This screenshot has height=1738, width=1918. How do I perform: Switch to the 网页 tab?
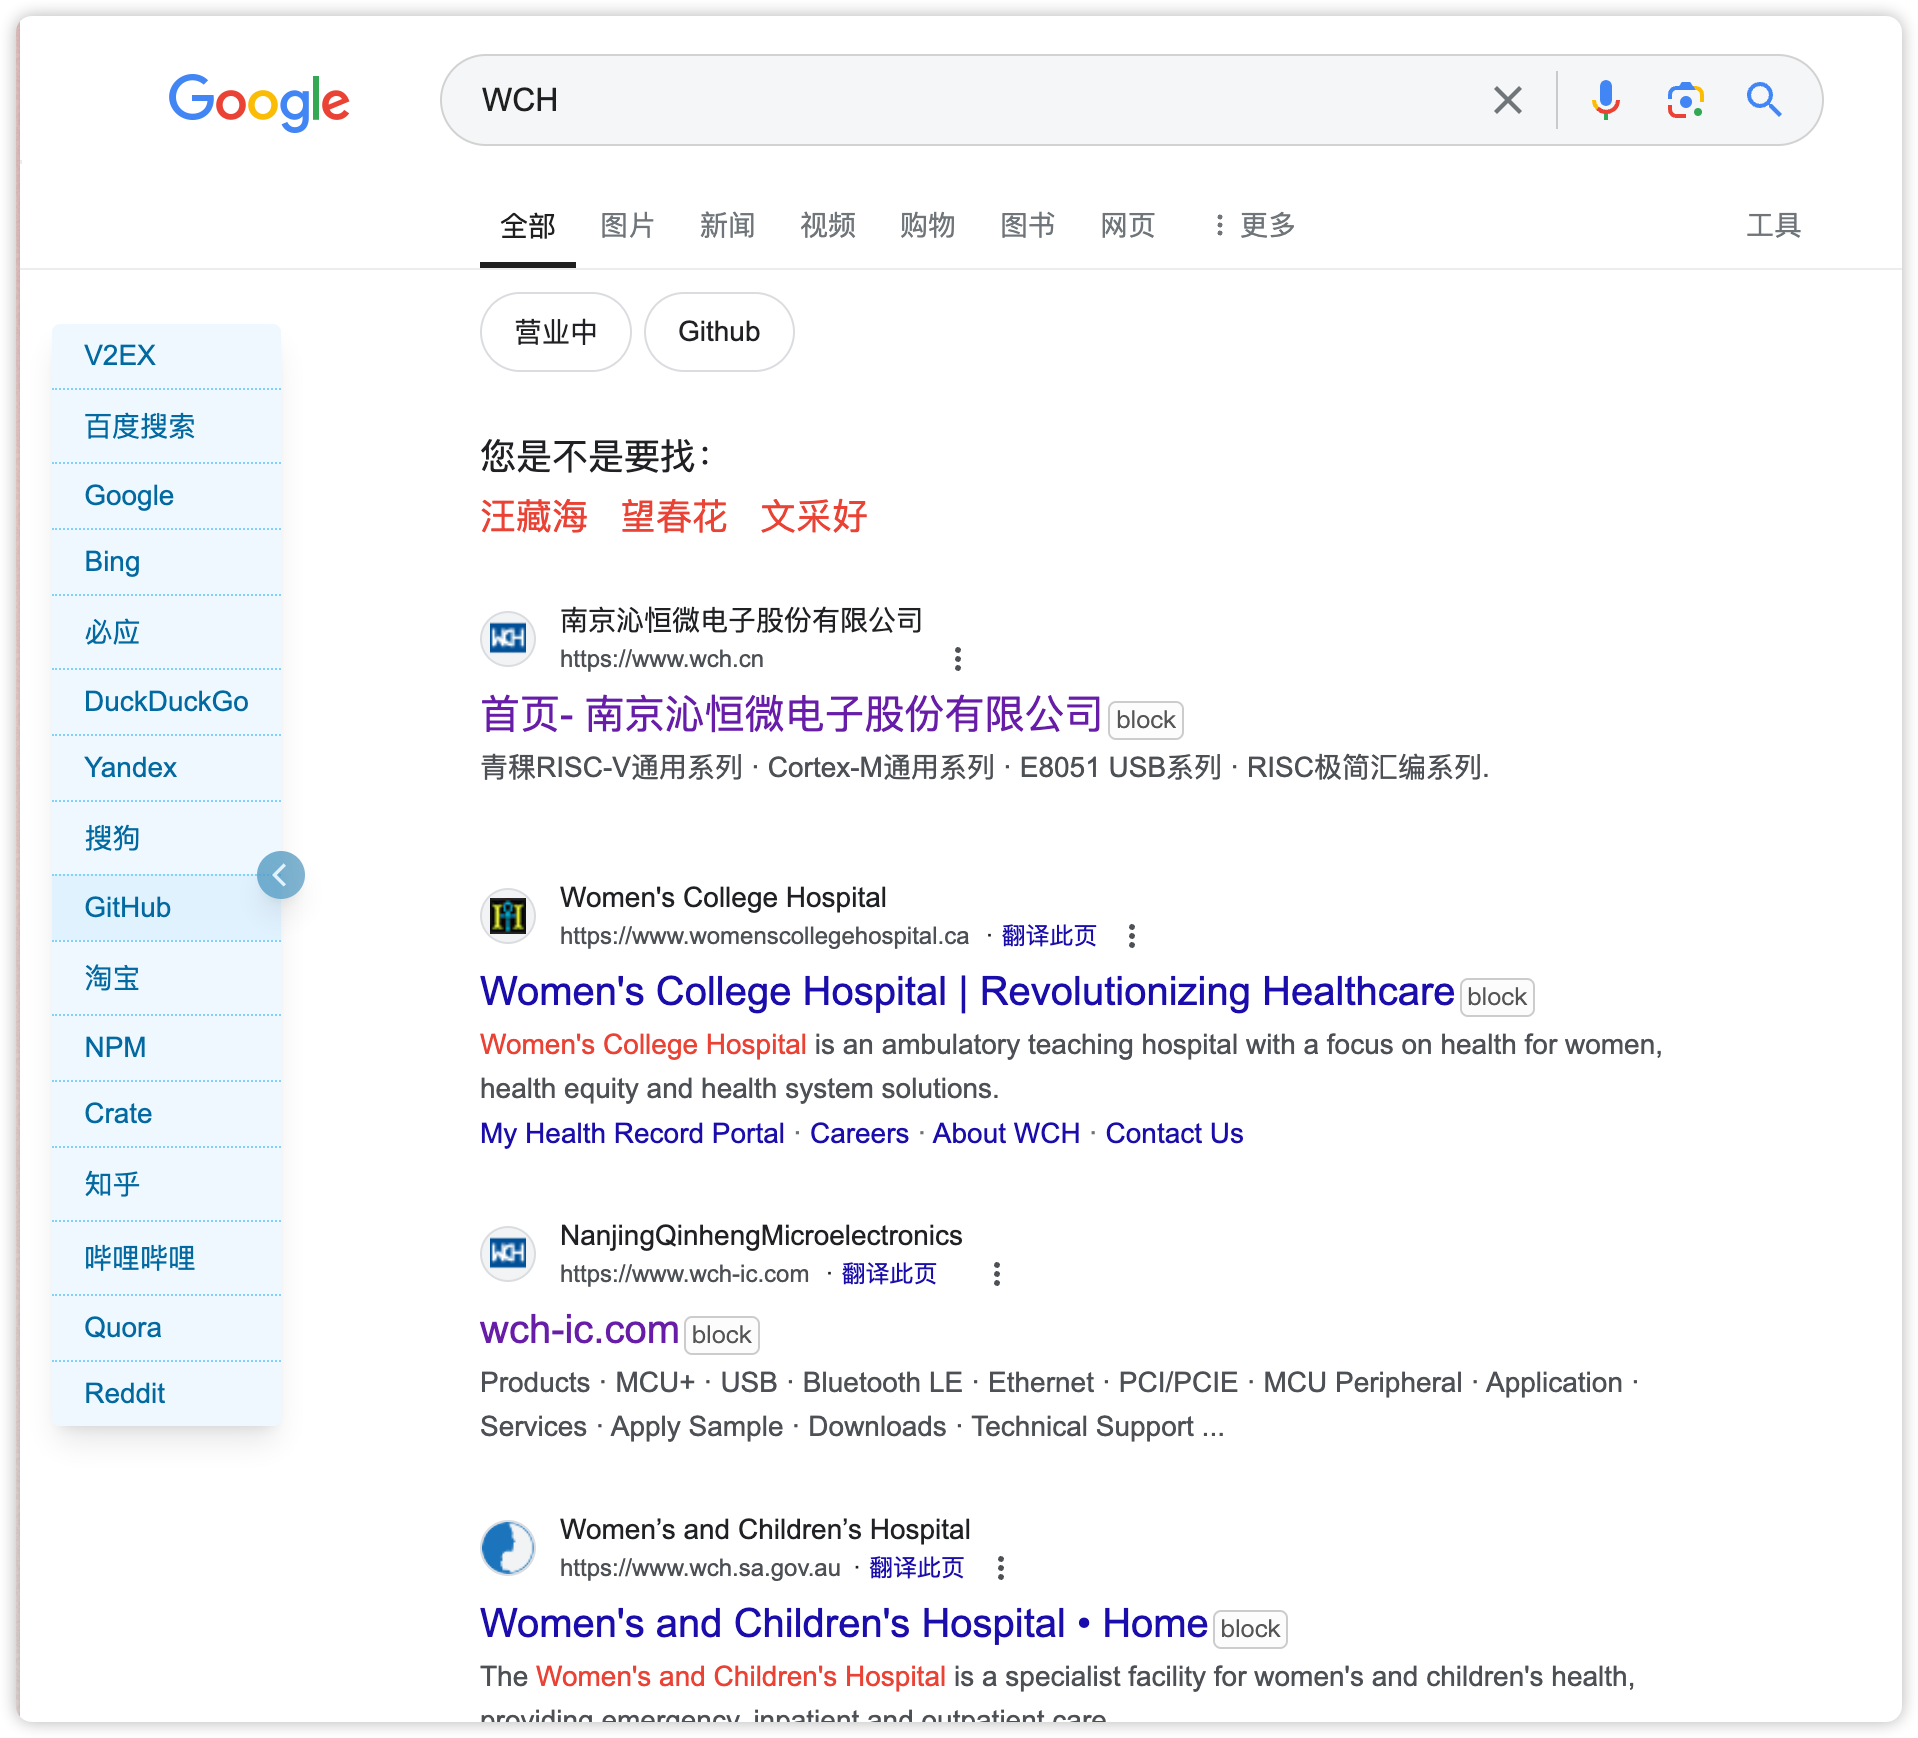1127,226
